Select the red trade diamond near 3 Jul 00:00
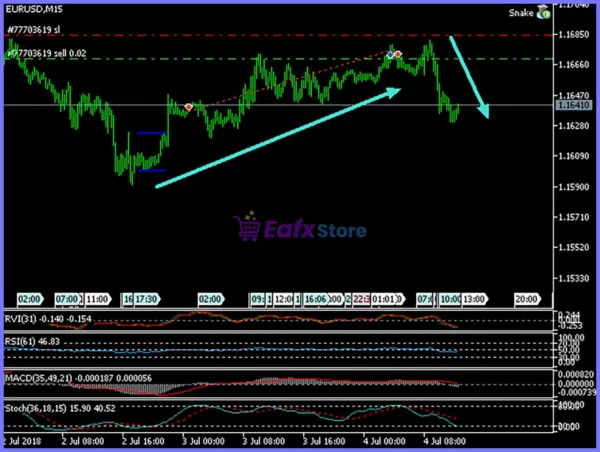This screenshot has width=600, height=452. point(189,107)
